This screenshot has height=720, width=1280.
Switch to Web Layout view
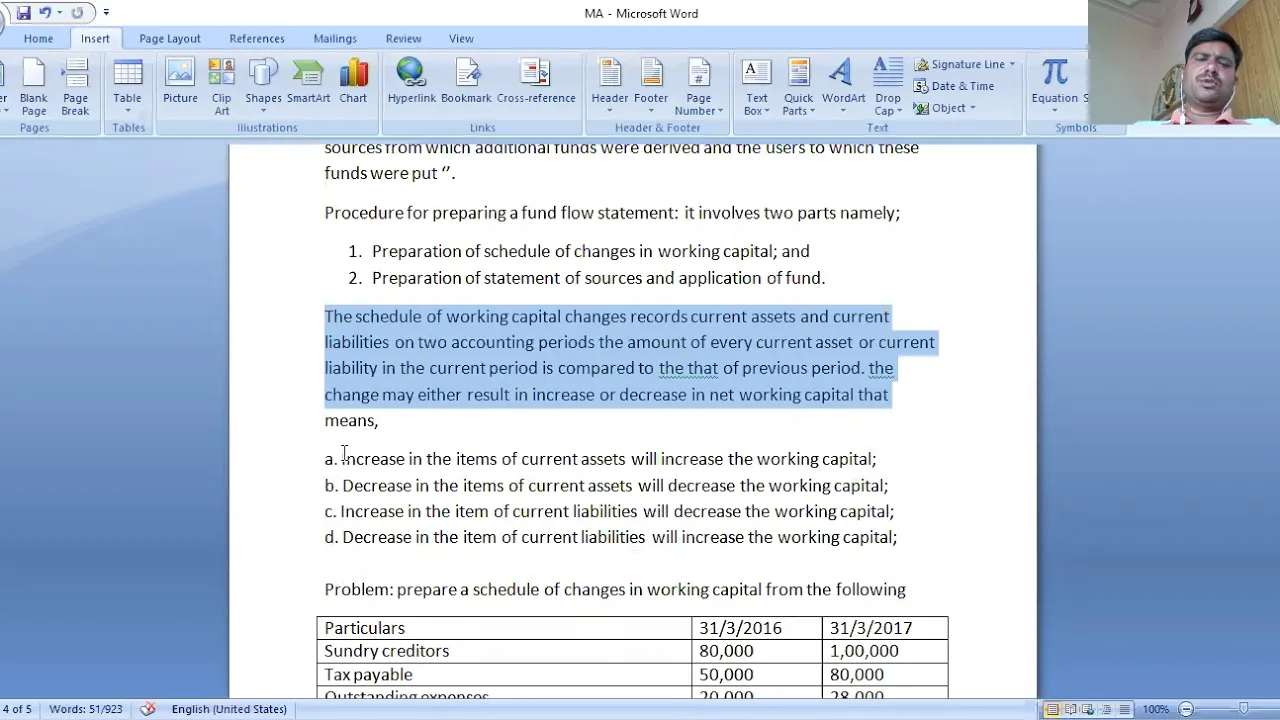pyautogui.click(x=1088, y=709)
